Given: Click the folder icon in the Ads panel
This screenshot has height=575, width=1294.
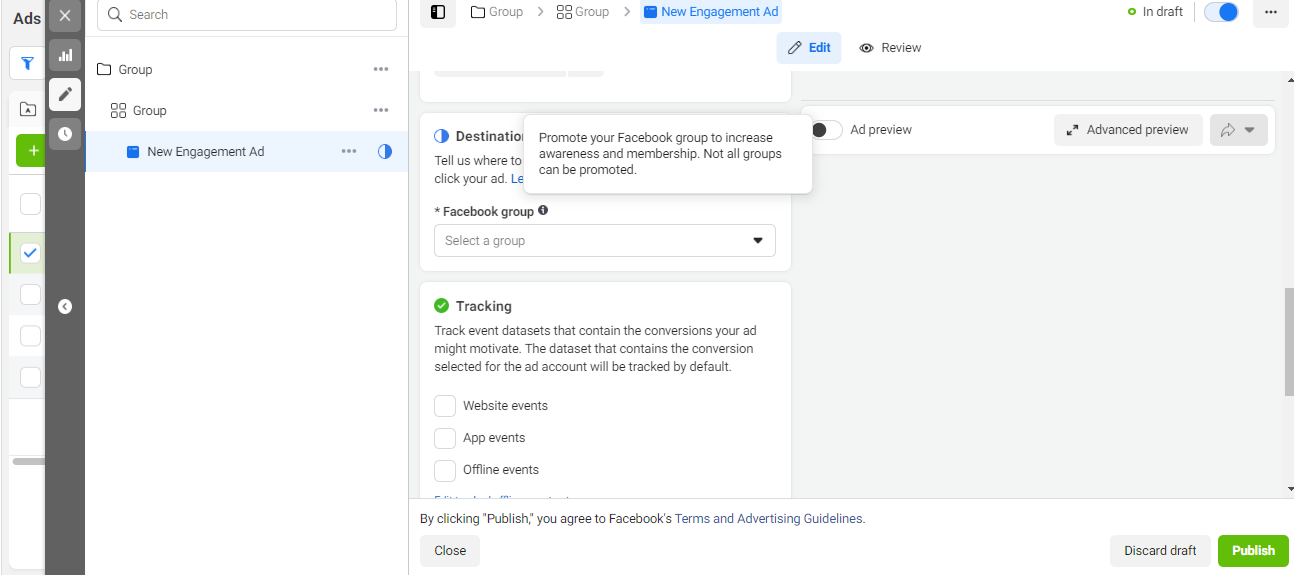Looking at the screenshot, I should point(28,110).
